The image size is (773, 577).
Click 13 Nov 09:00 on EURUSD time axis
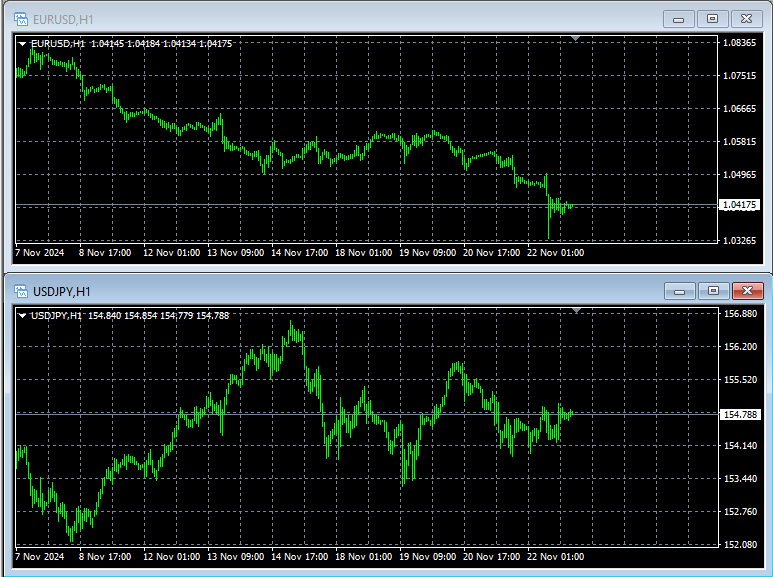[236, 253]
